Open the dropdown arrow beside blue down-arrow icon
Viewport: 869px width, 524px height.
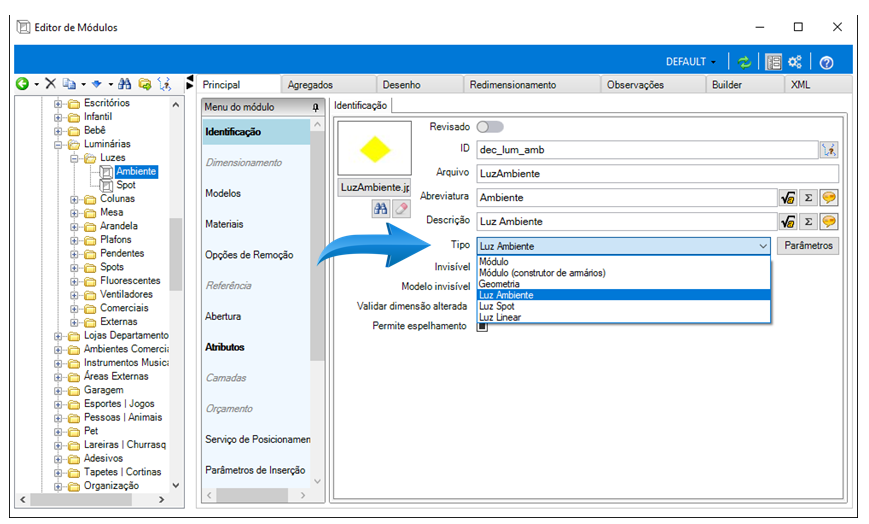tap(110, 85)
